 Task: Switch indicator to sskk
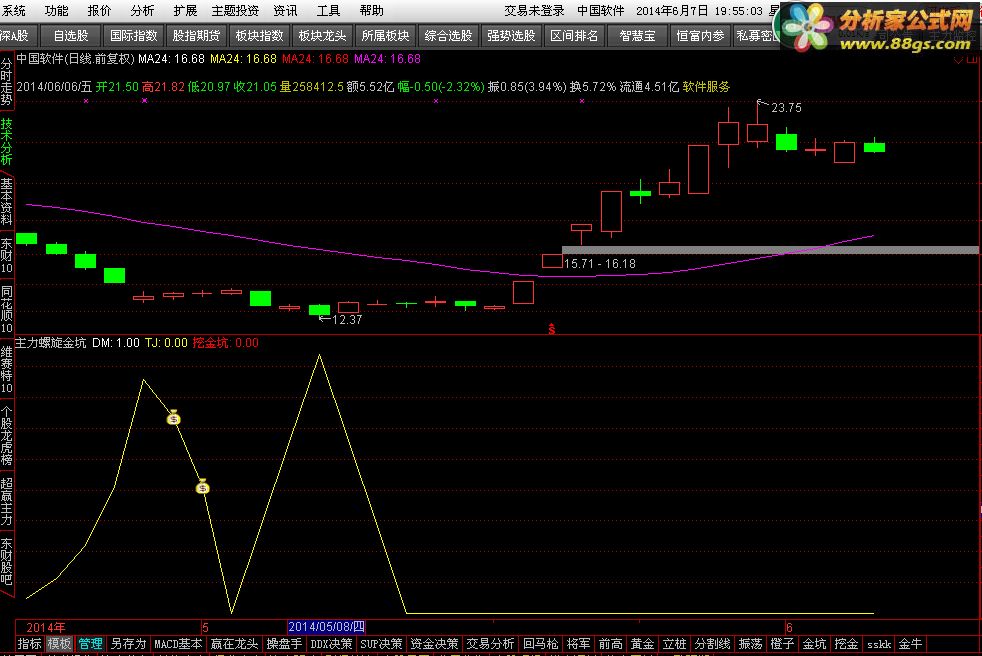[879, 643]
